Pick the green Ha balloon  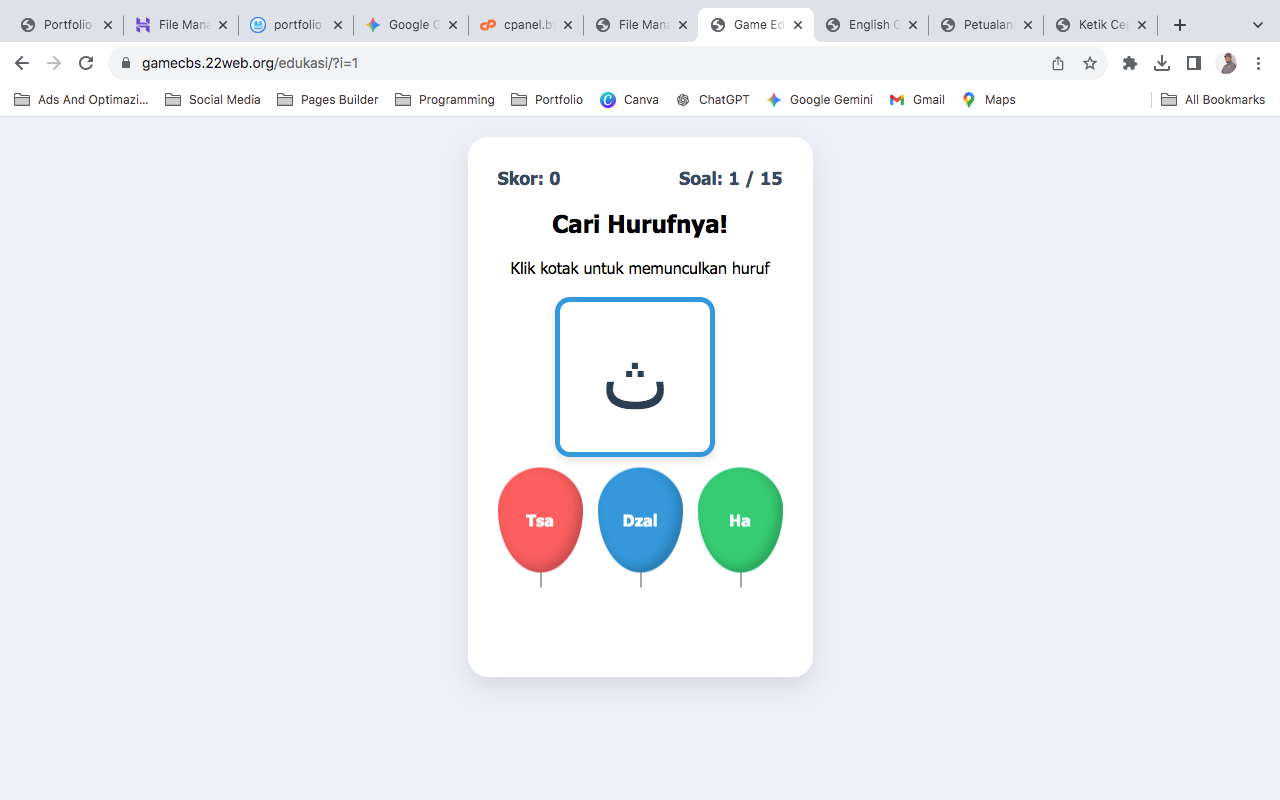[740, 519]
